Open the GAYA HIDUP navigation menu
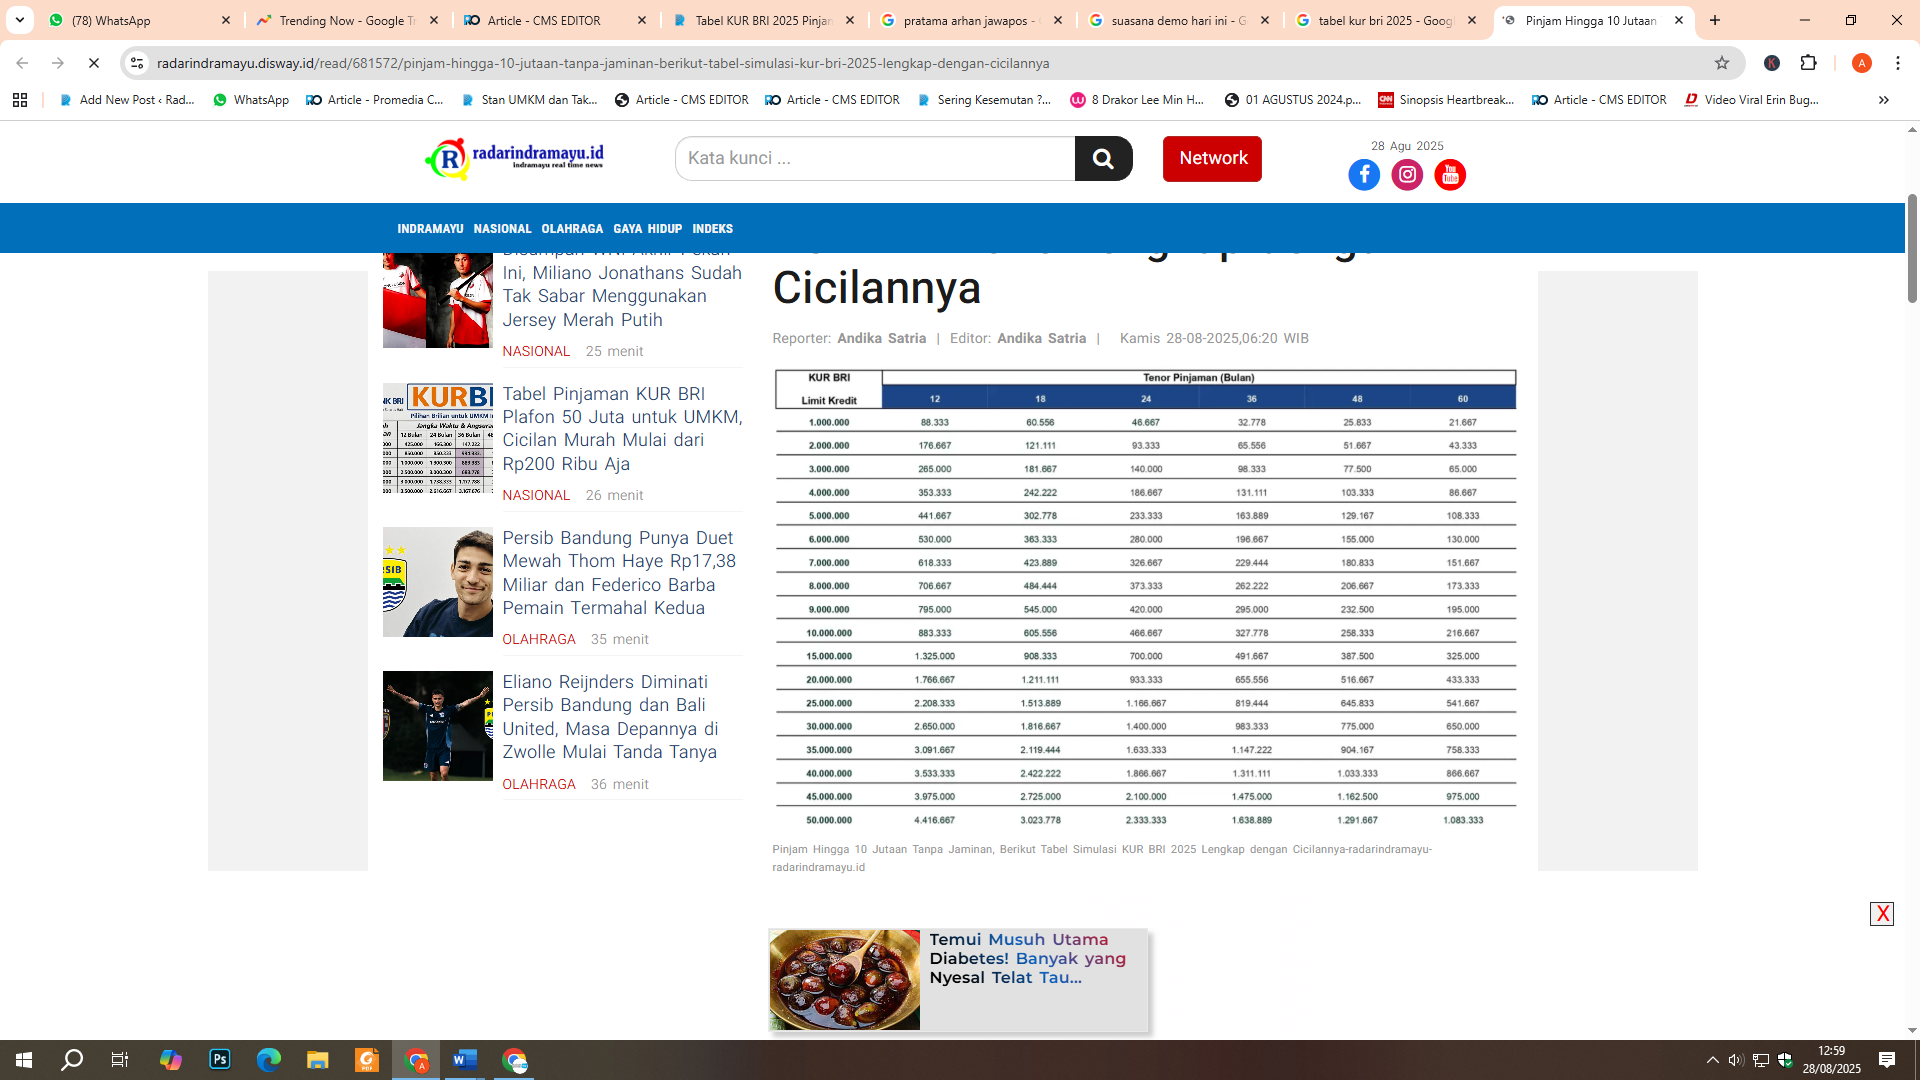Screen dimensions: 1920x1080 647,229
